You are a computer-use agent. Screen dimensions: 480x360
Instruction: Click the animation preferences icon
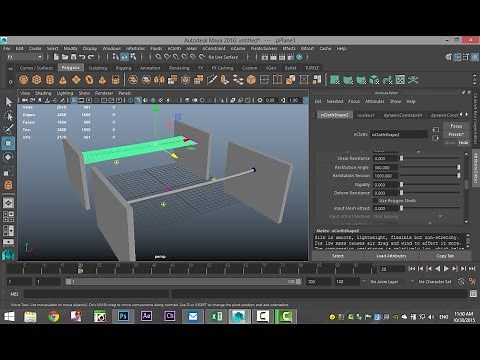coord(472,282)
